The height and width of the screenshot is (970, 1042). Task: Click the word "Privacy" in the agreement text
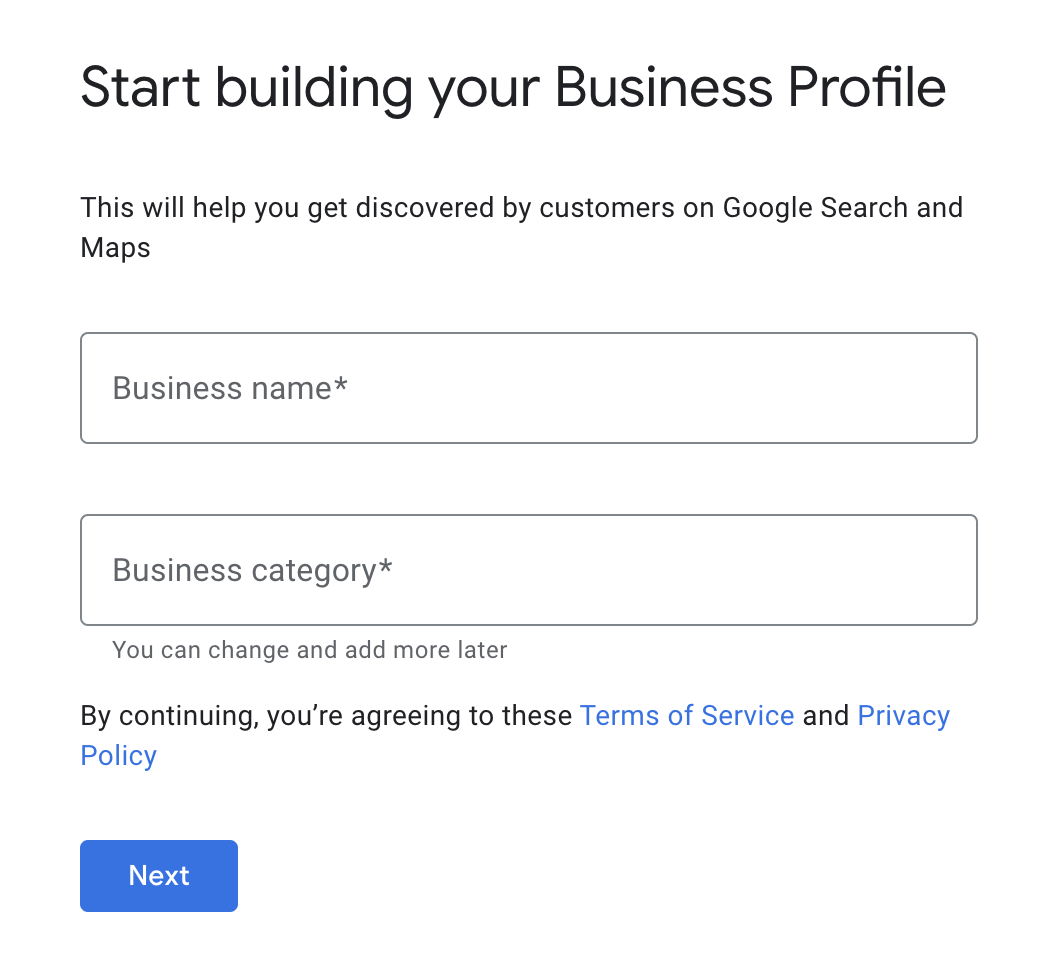(903, 716)
